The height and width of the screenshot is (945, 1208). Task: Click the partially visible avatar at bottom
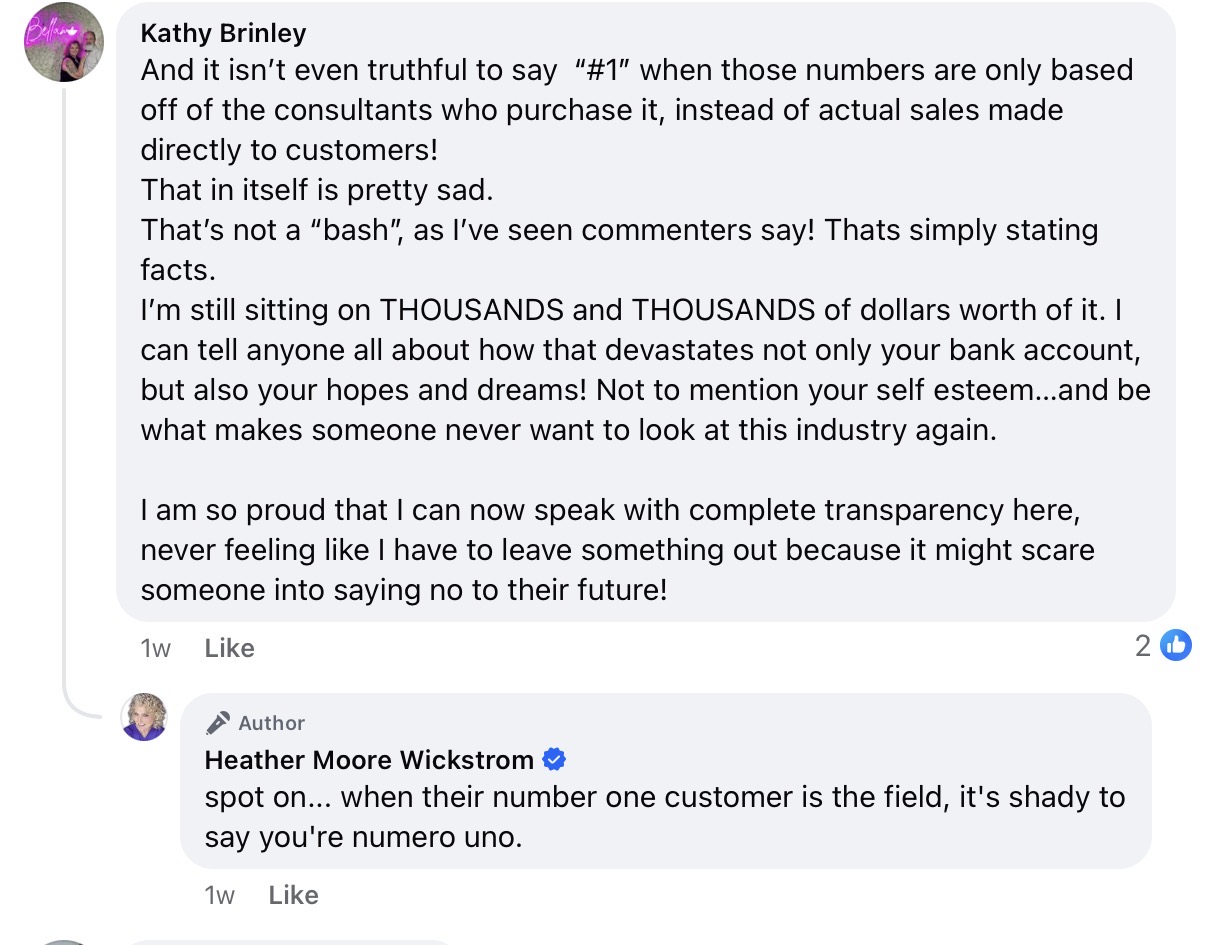tap(64, 940)
